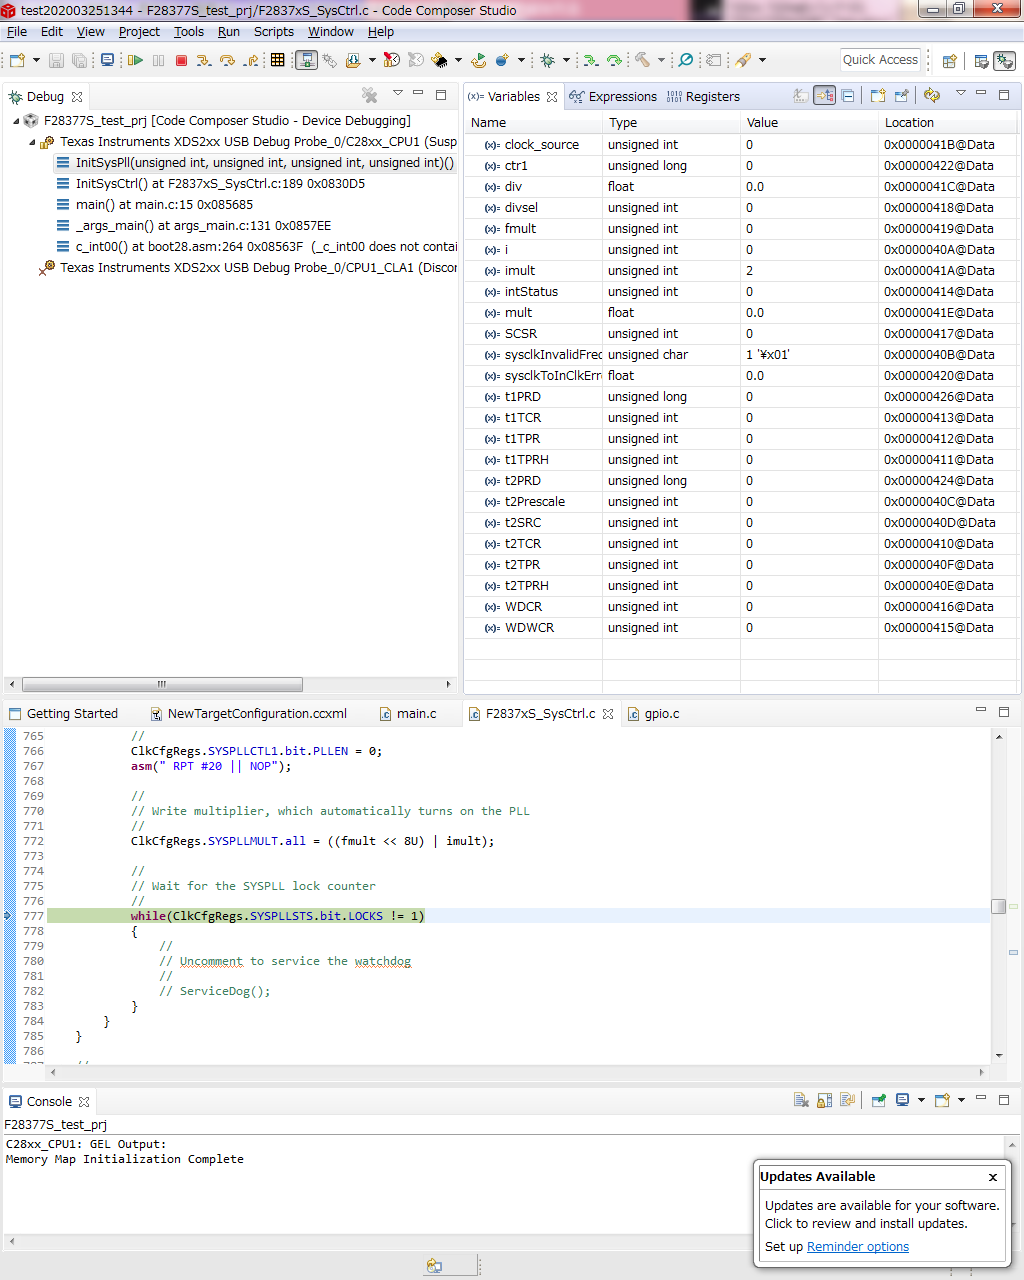Open the Variables view menu triangle
The height and width of the screenshot is (1280, 1024).
[x=961, y=95]
